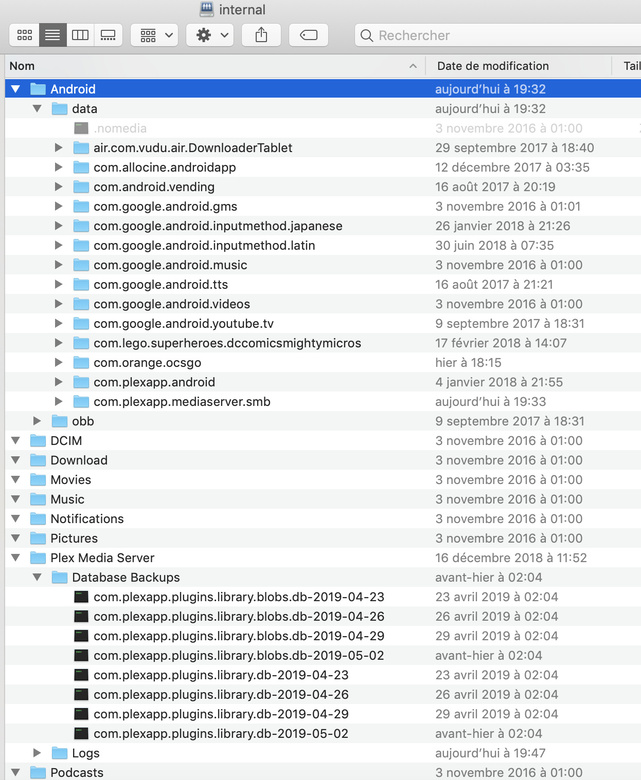Collapse the Android folder

(15, 89)
